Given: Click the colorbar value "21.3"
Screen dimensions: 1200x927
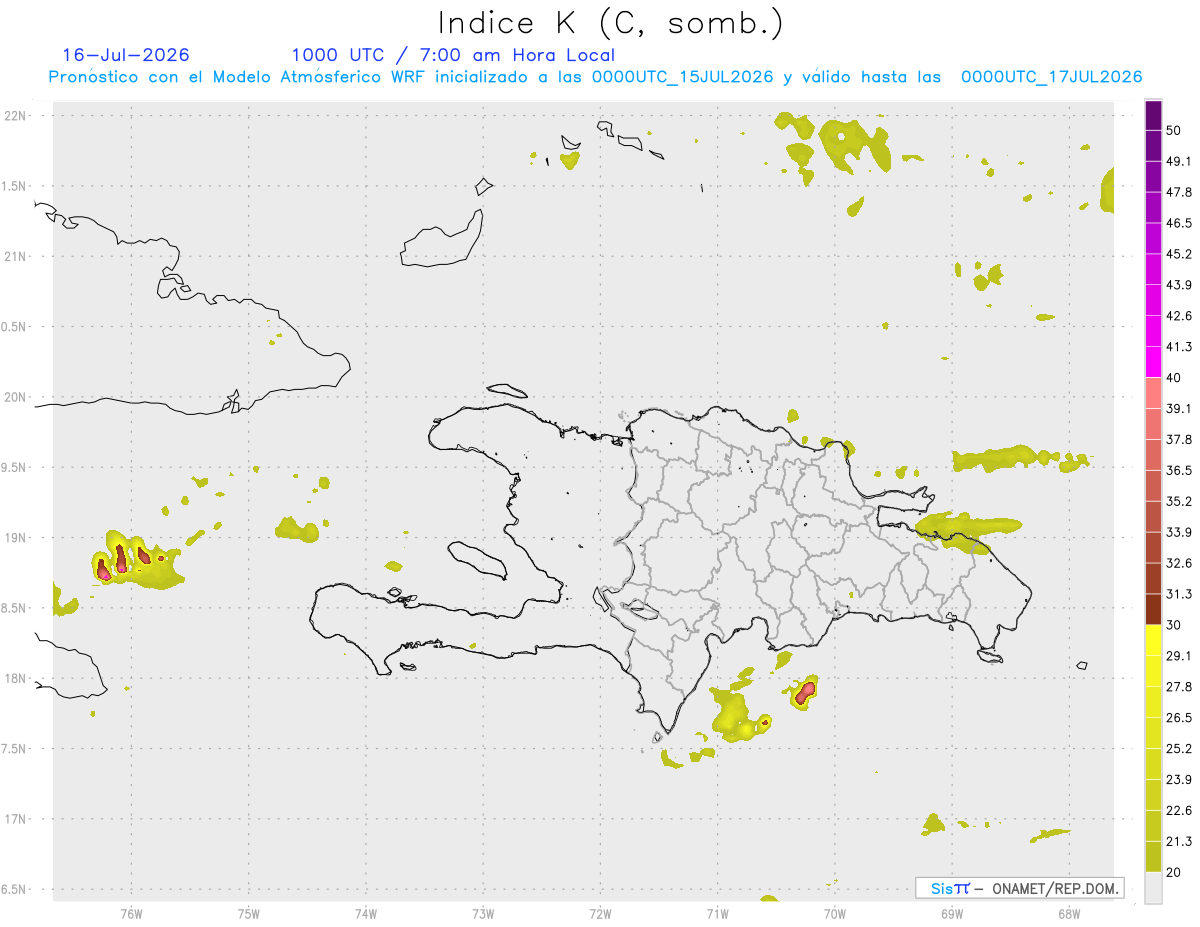Looking at the screenshot, I should point(1179,841).
